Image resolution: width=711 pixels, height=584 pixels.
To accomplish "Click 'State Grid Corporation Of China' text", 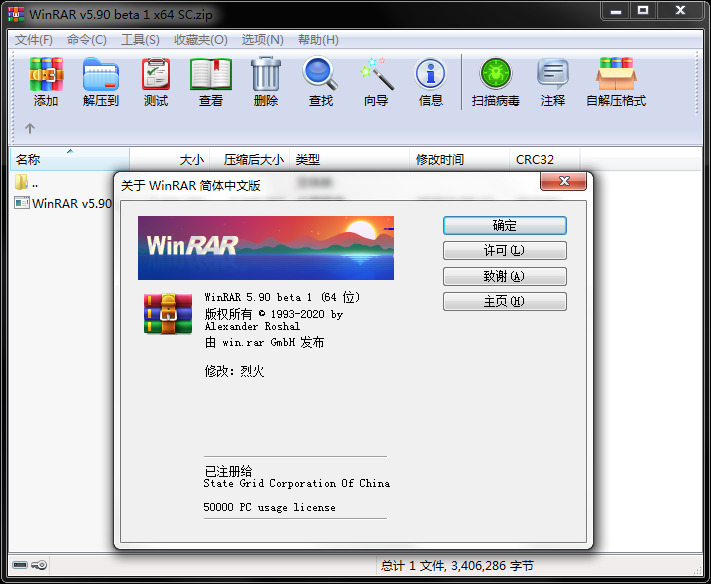I will coord(297,483).
